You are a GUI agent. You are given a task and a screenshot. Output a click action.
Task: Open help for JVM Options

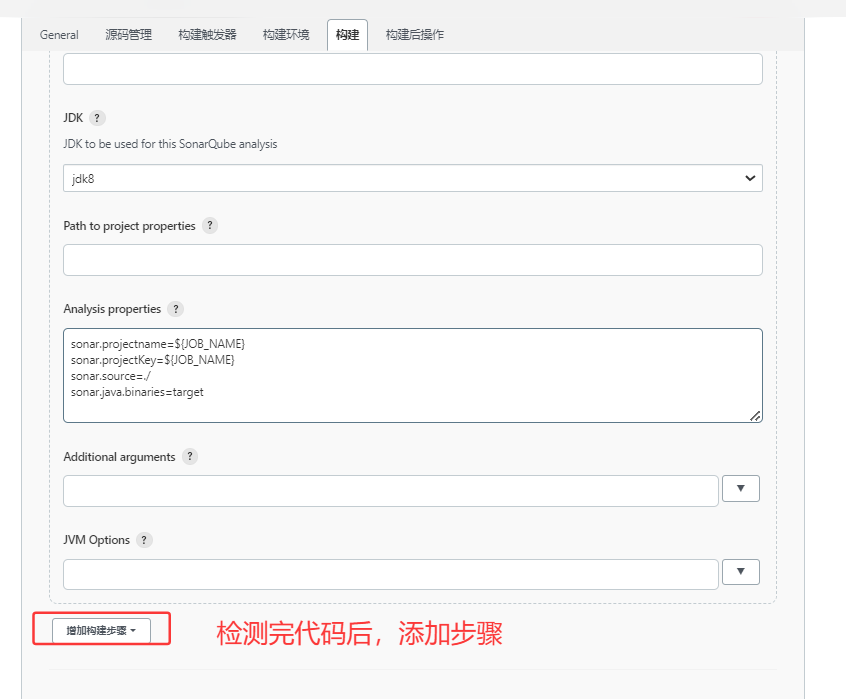tap(144, 540)
